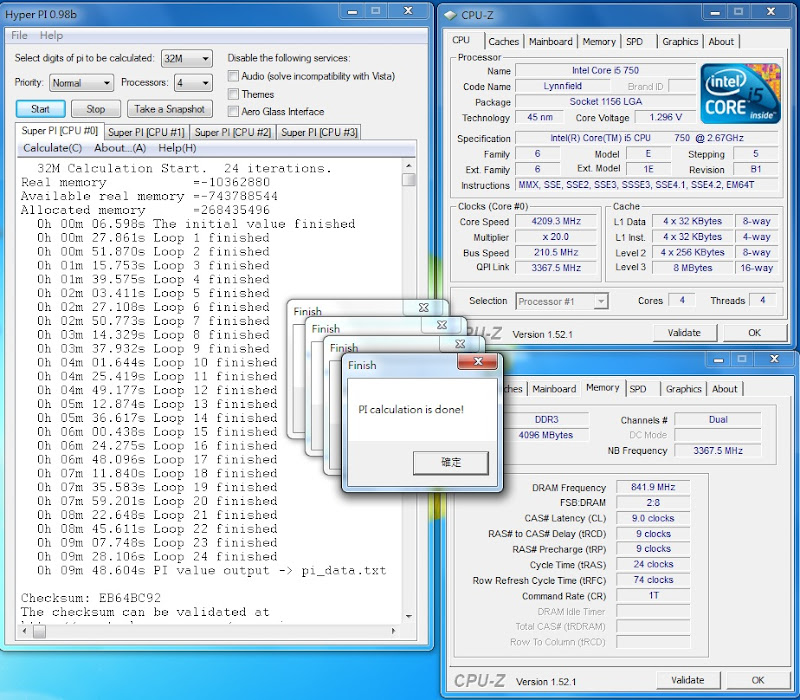Open Mainboard tab in top CPU-Z window
The image size is (800, 700).
(551, 41)
